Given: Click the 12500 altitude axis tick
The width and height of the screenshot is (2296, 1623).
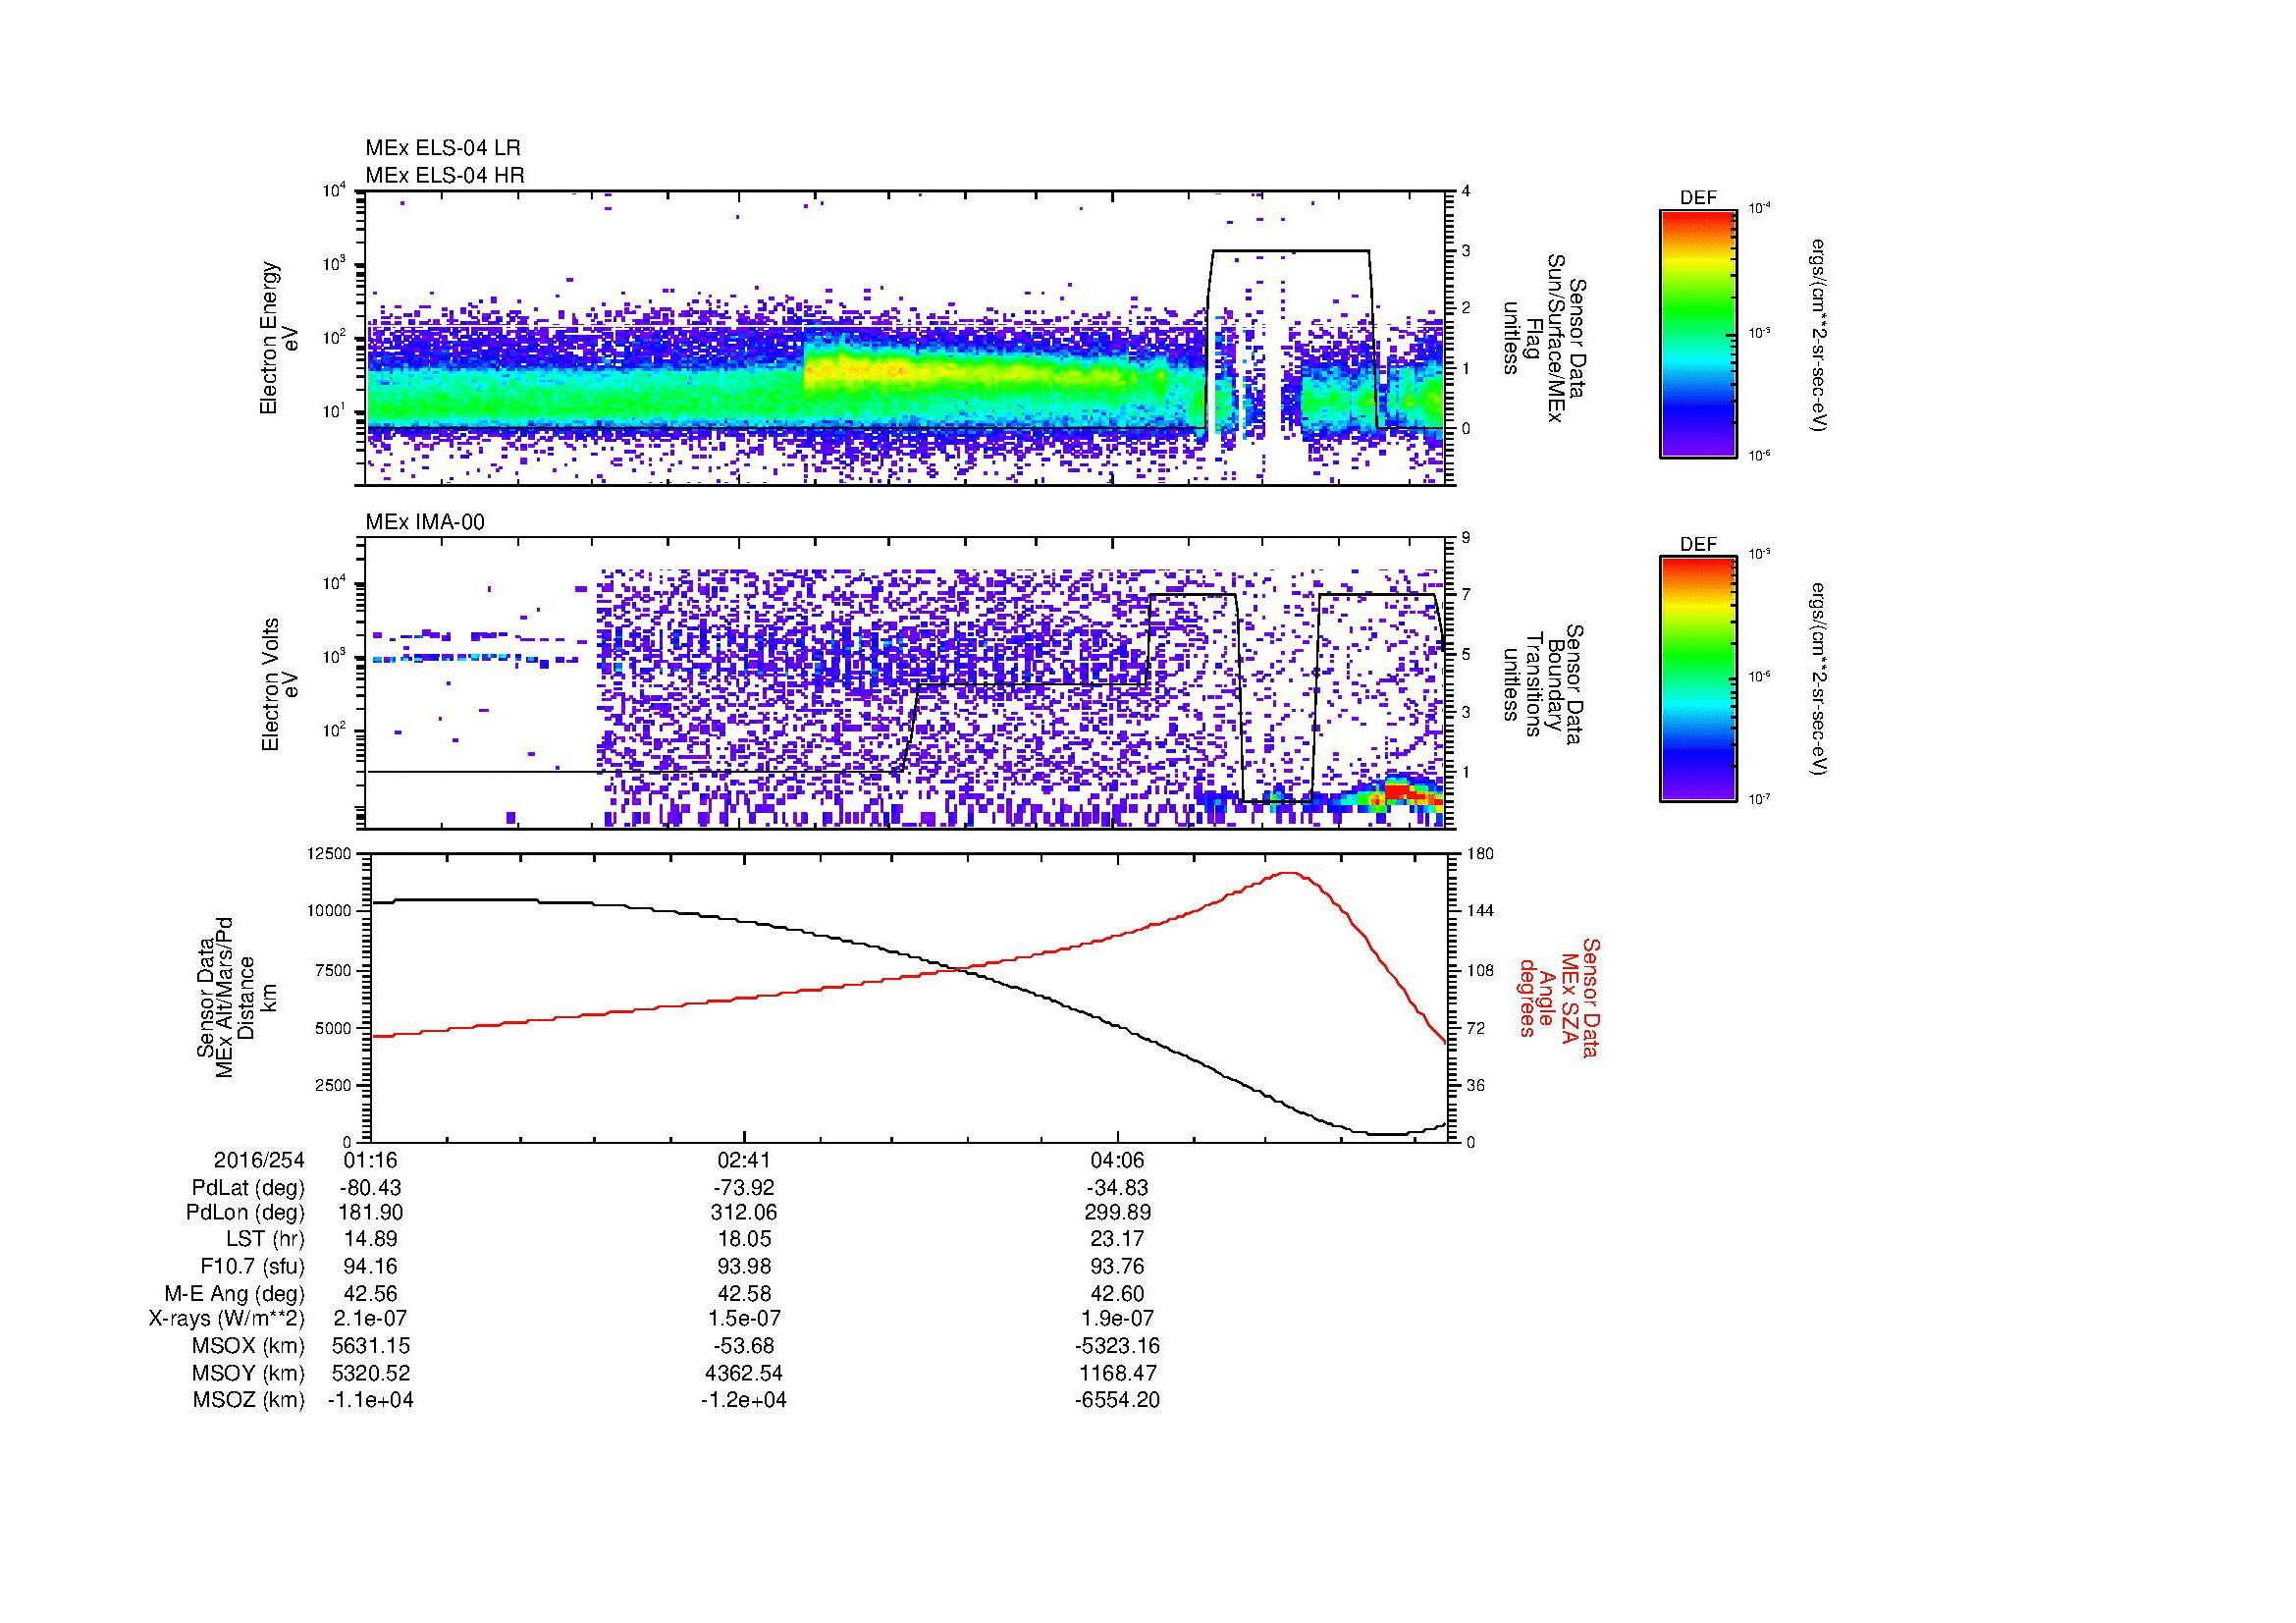Looking at the screenshot, I should coord(329,853).
